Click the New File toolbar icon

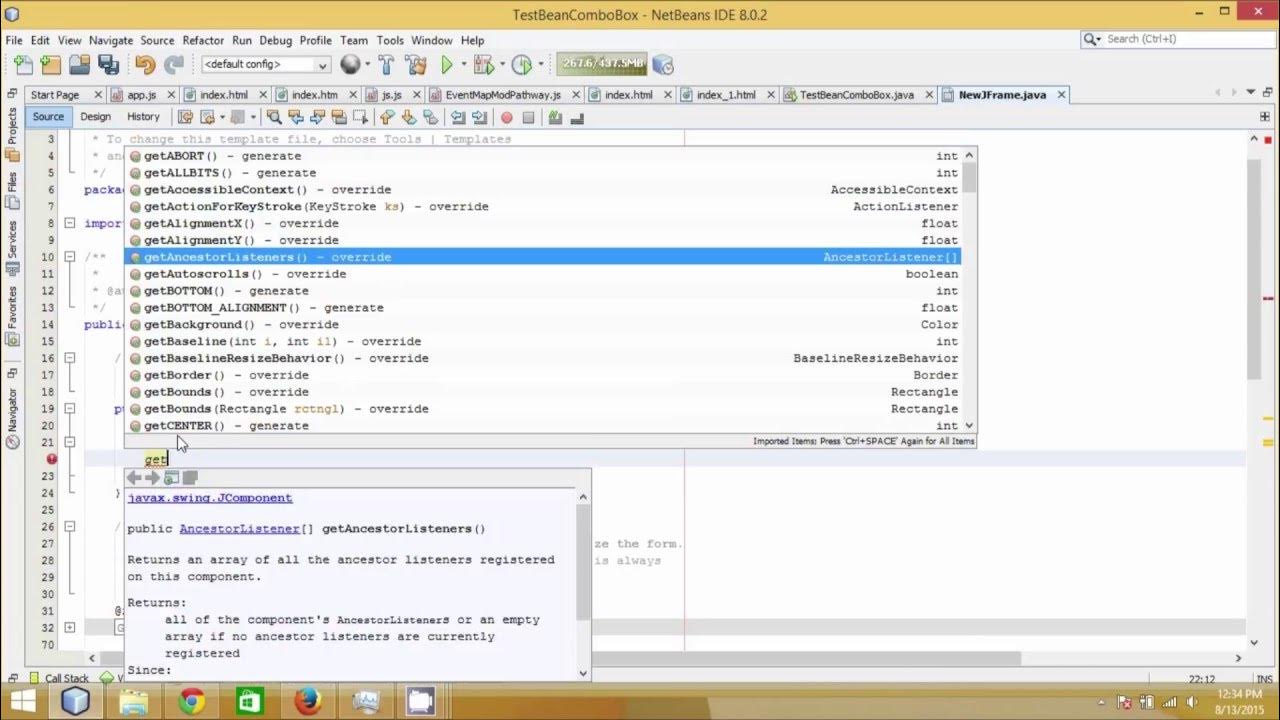(23, 65)
